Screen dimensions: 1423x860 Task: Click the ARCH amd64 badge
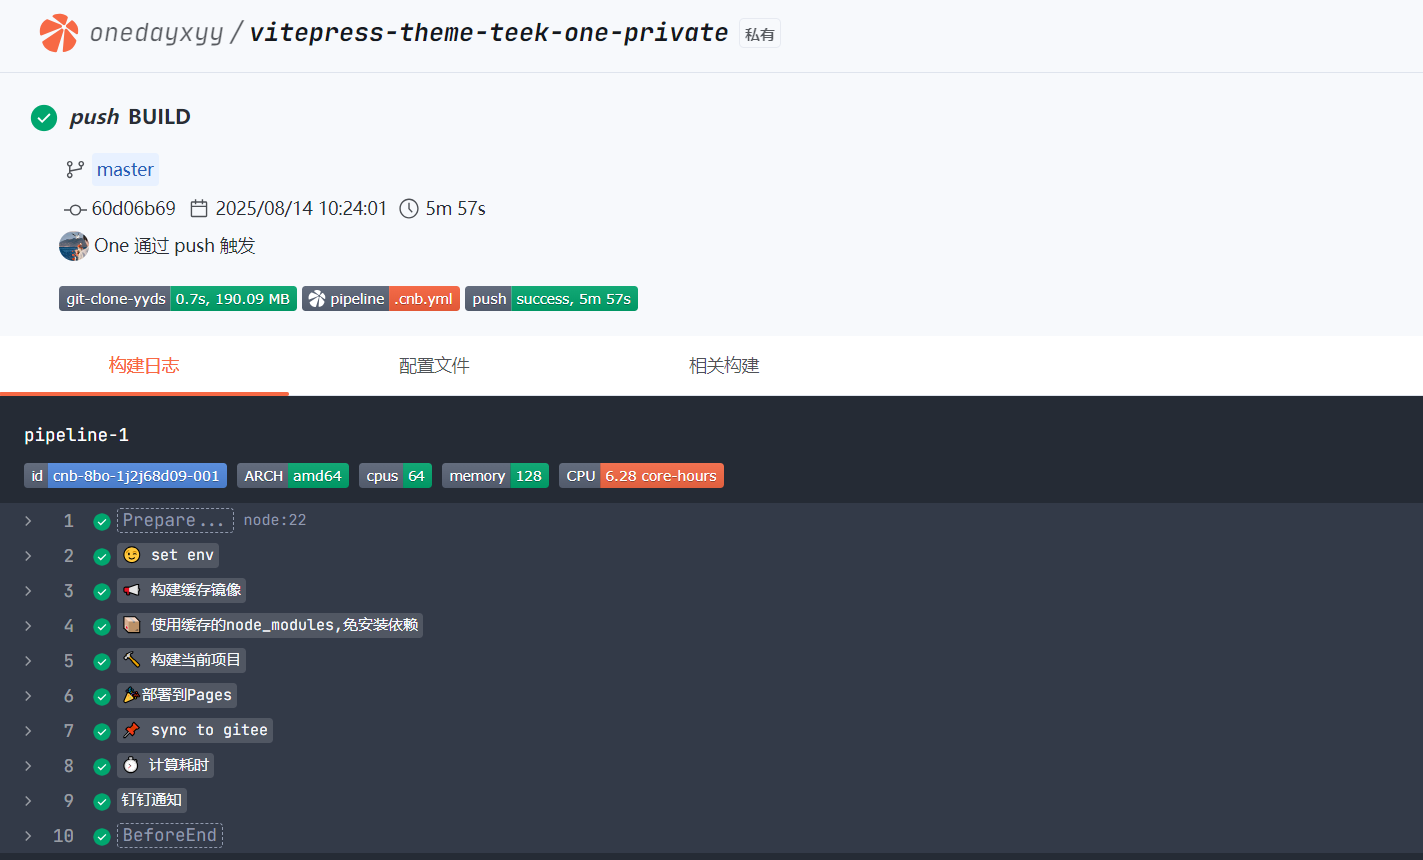(x=293, y=476)
